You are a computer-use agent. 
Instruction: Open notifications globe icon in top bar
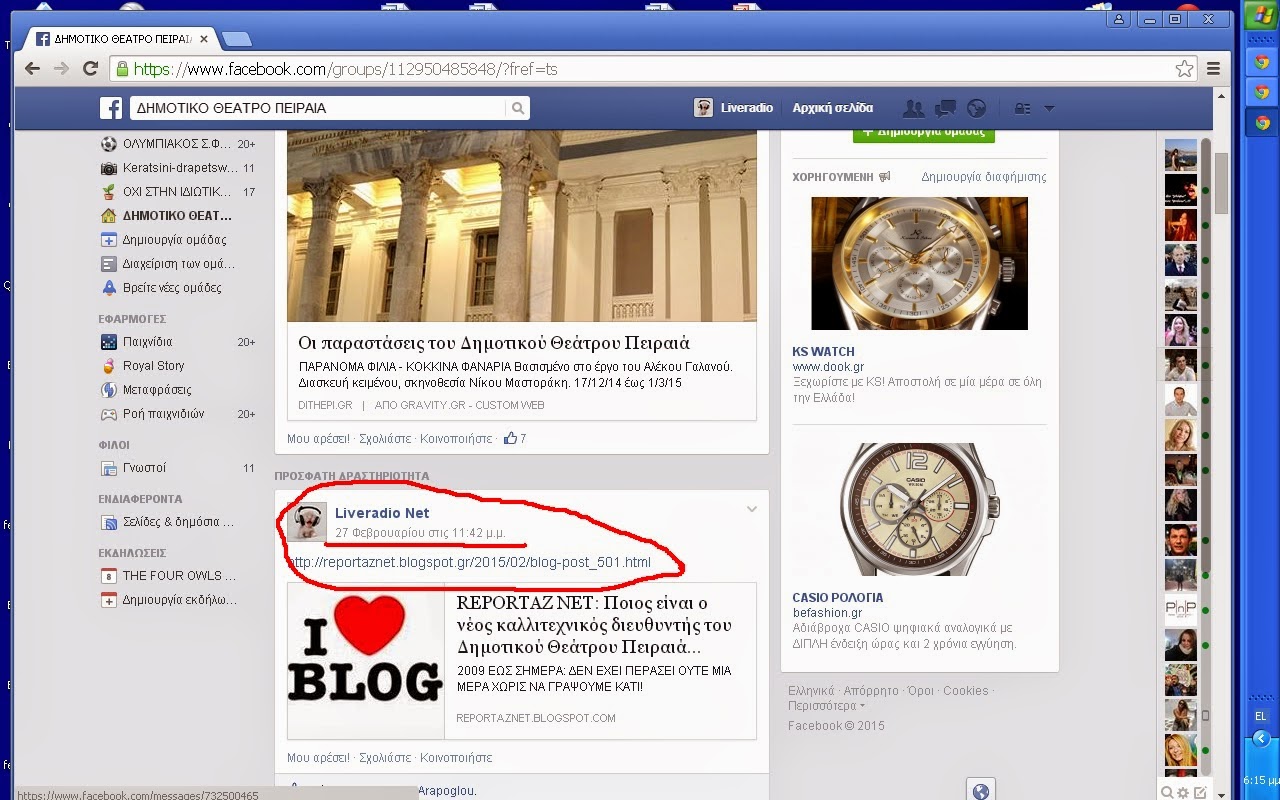(977, 108)
